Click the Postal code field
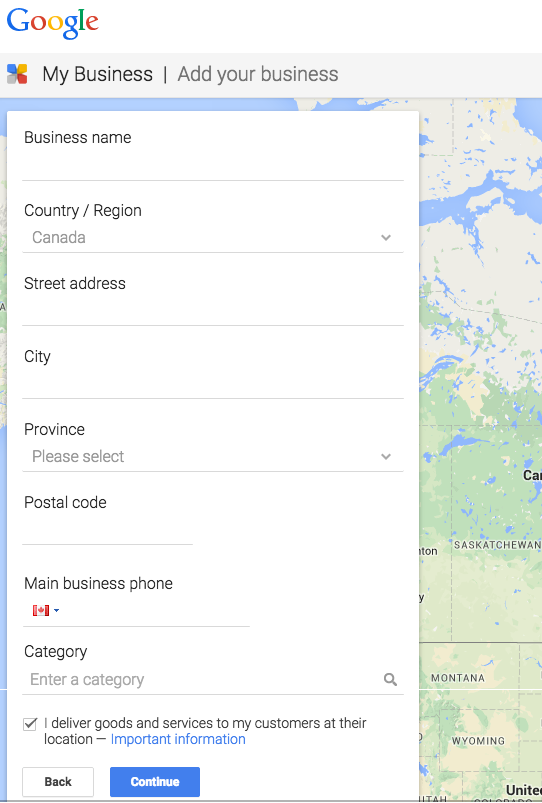The height and width of the screenshot is (803, 542). [x=108, y=530]
